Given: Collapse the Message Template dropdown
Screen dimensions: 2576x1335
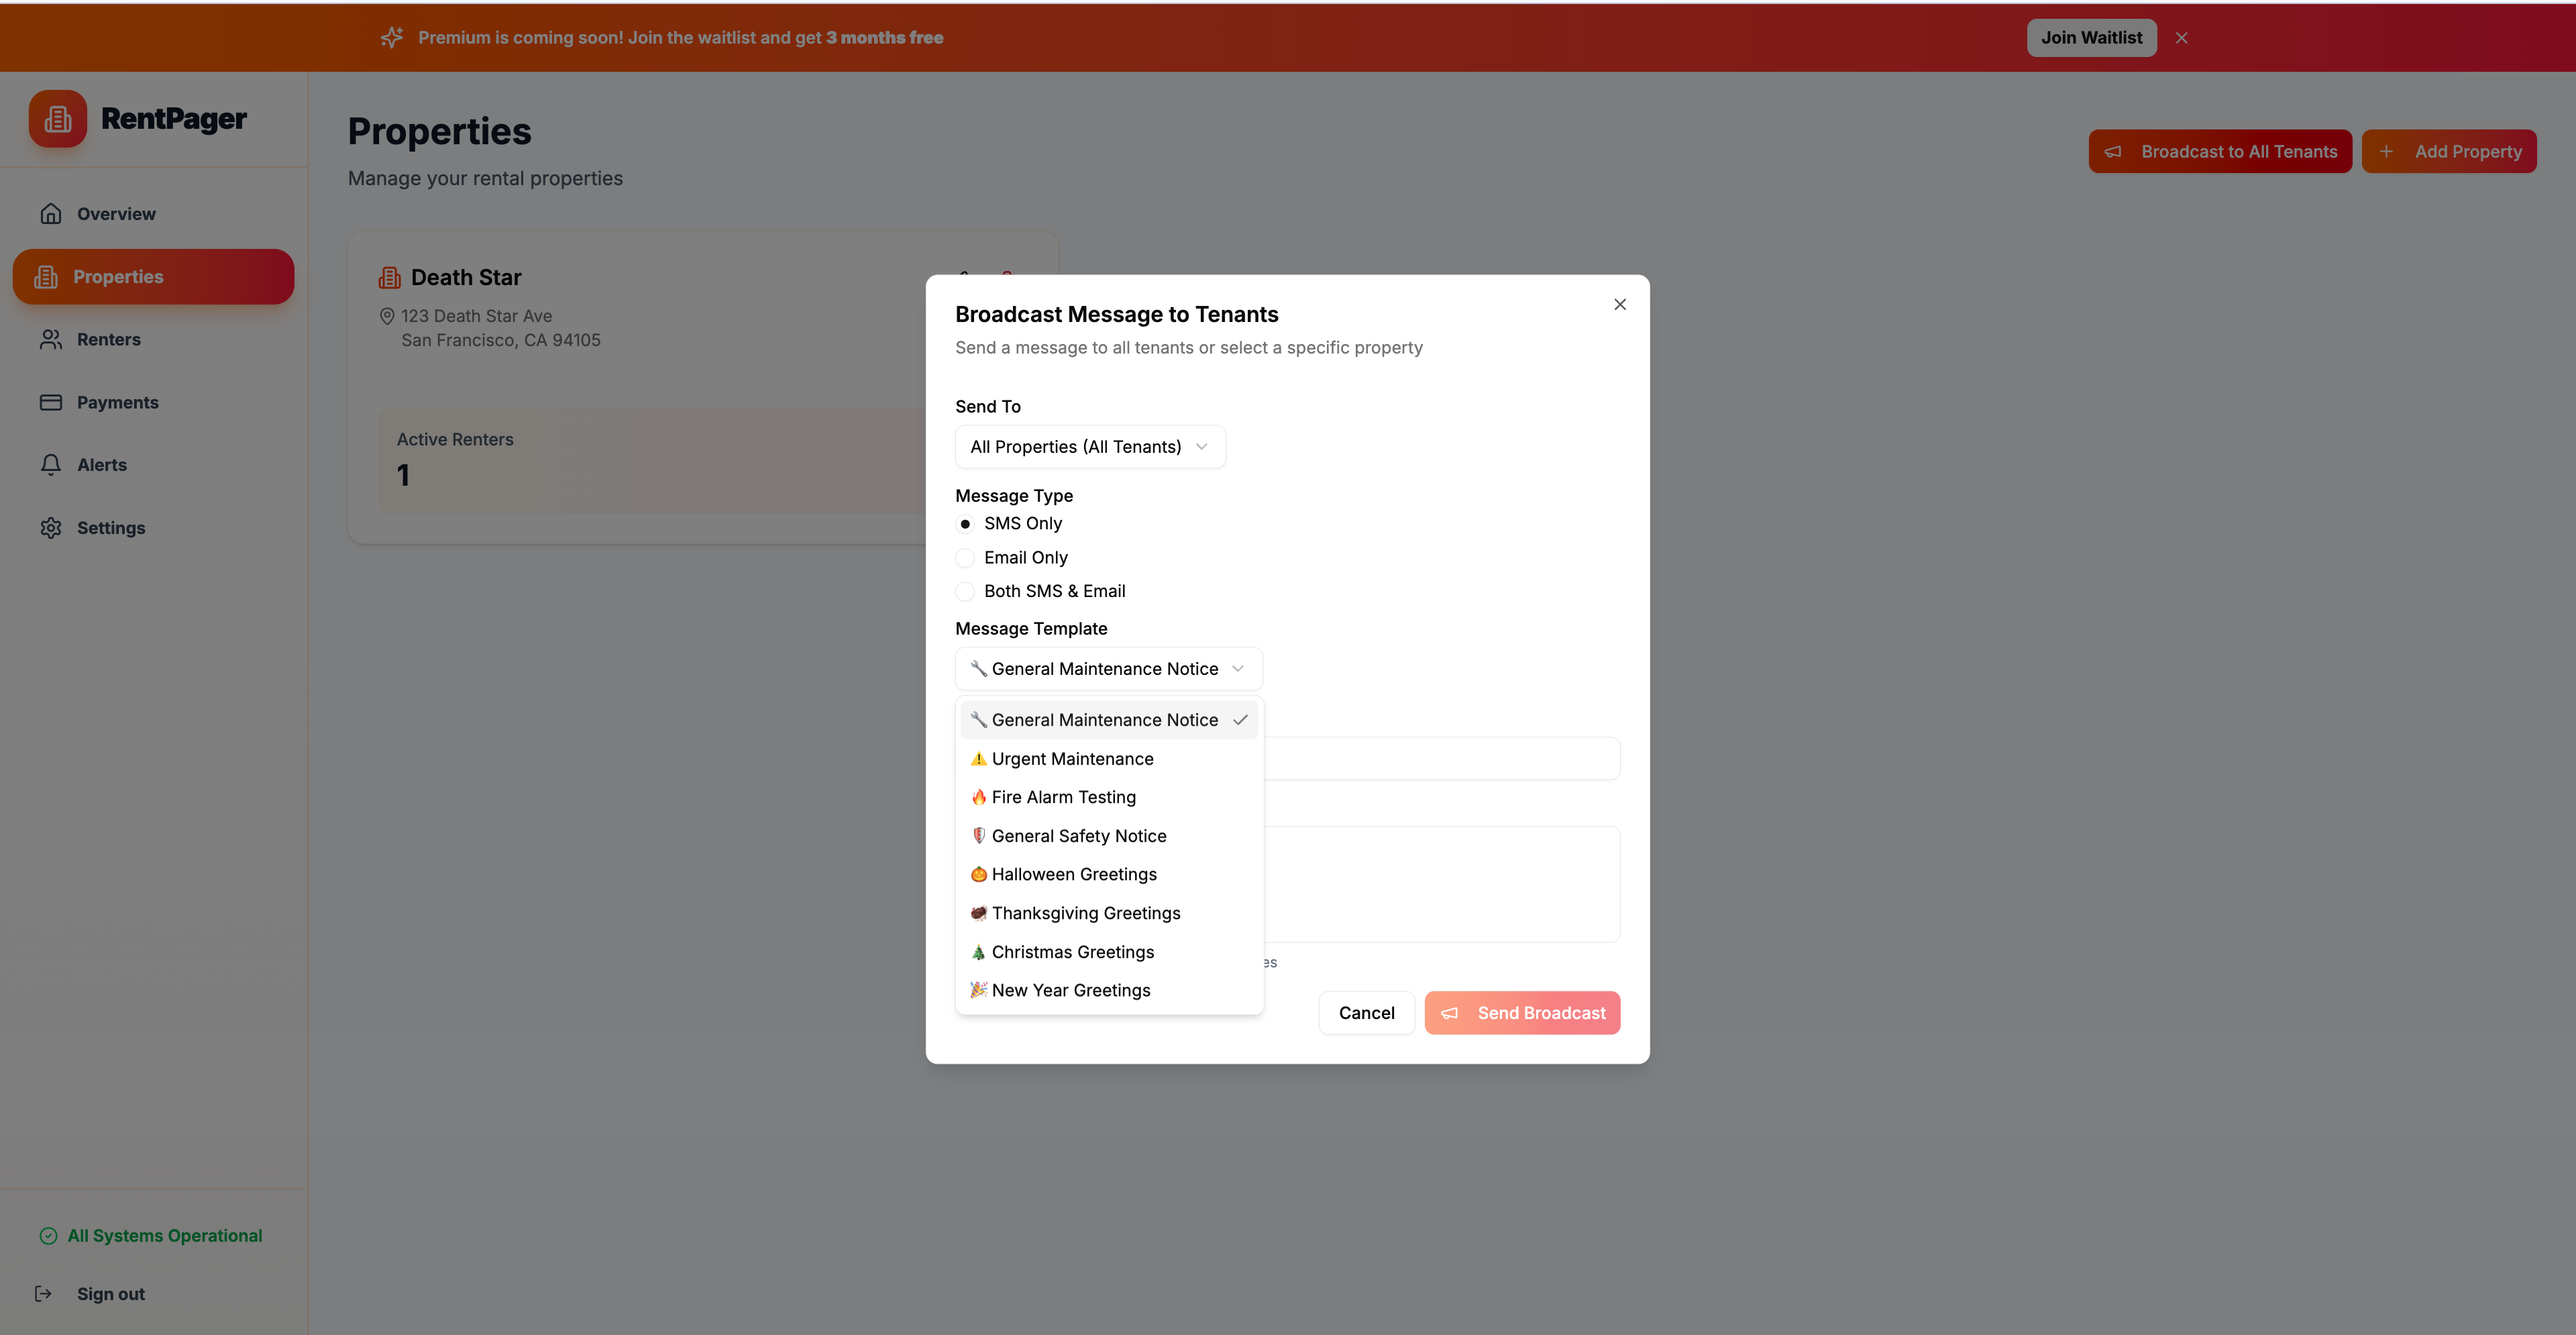Looking at the screenshot, I should coord(1108,669).
